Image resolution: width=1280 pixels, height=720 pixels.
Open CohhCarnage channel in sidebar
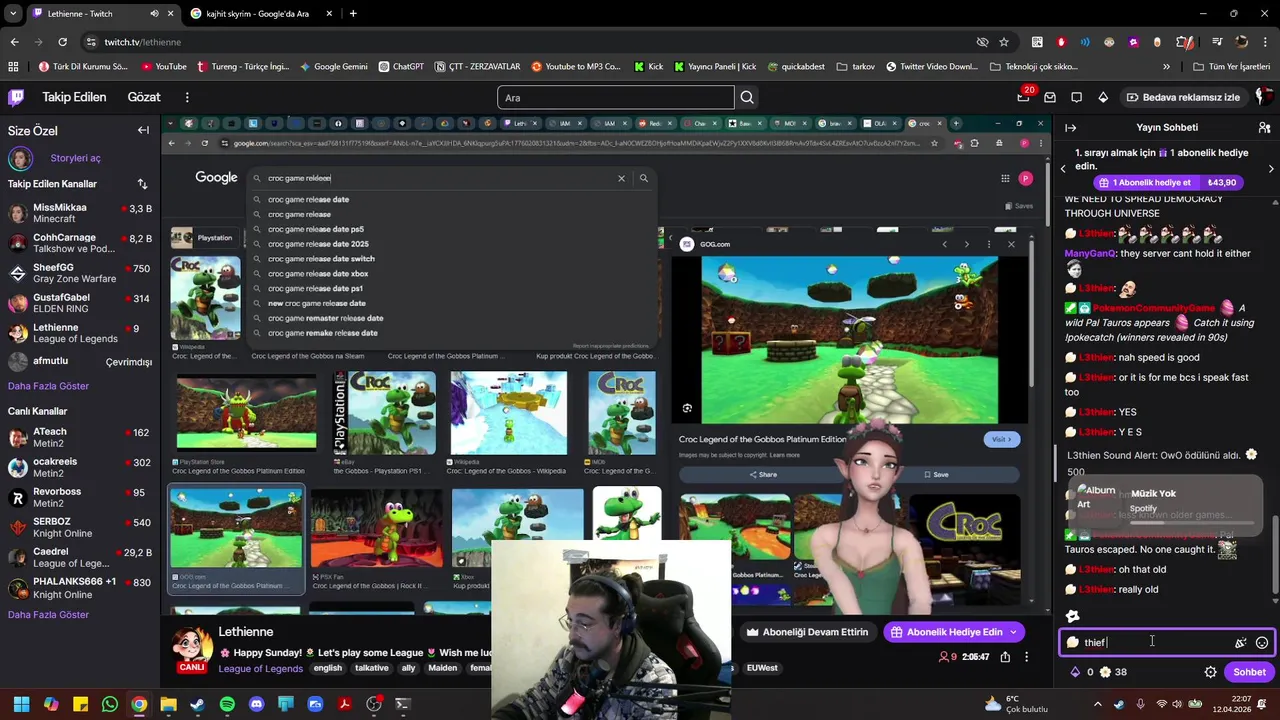[x=80, y=243]
